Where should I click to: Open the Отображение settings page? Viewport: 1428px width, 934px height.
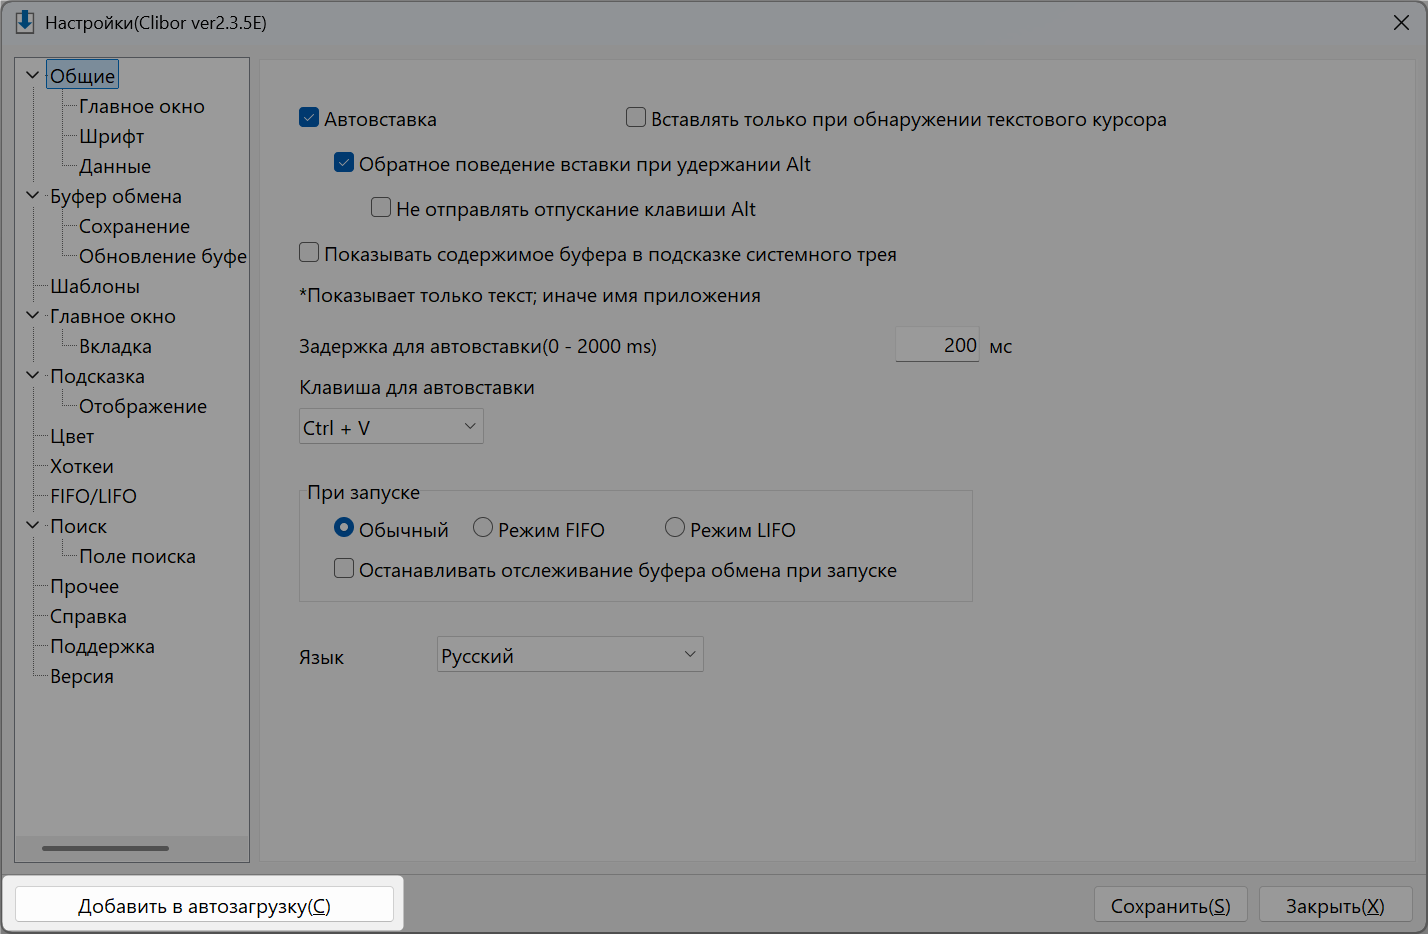(143, 406)
